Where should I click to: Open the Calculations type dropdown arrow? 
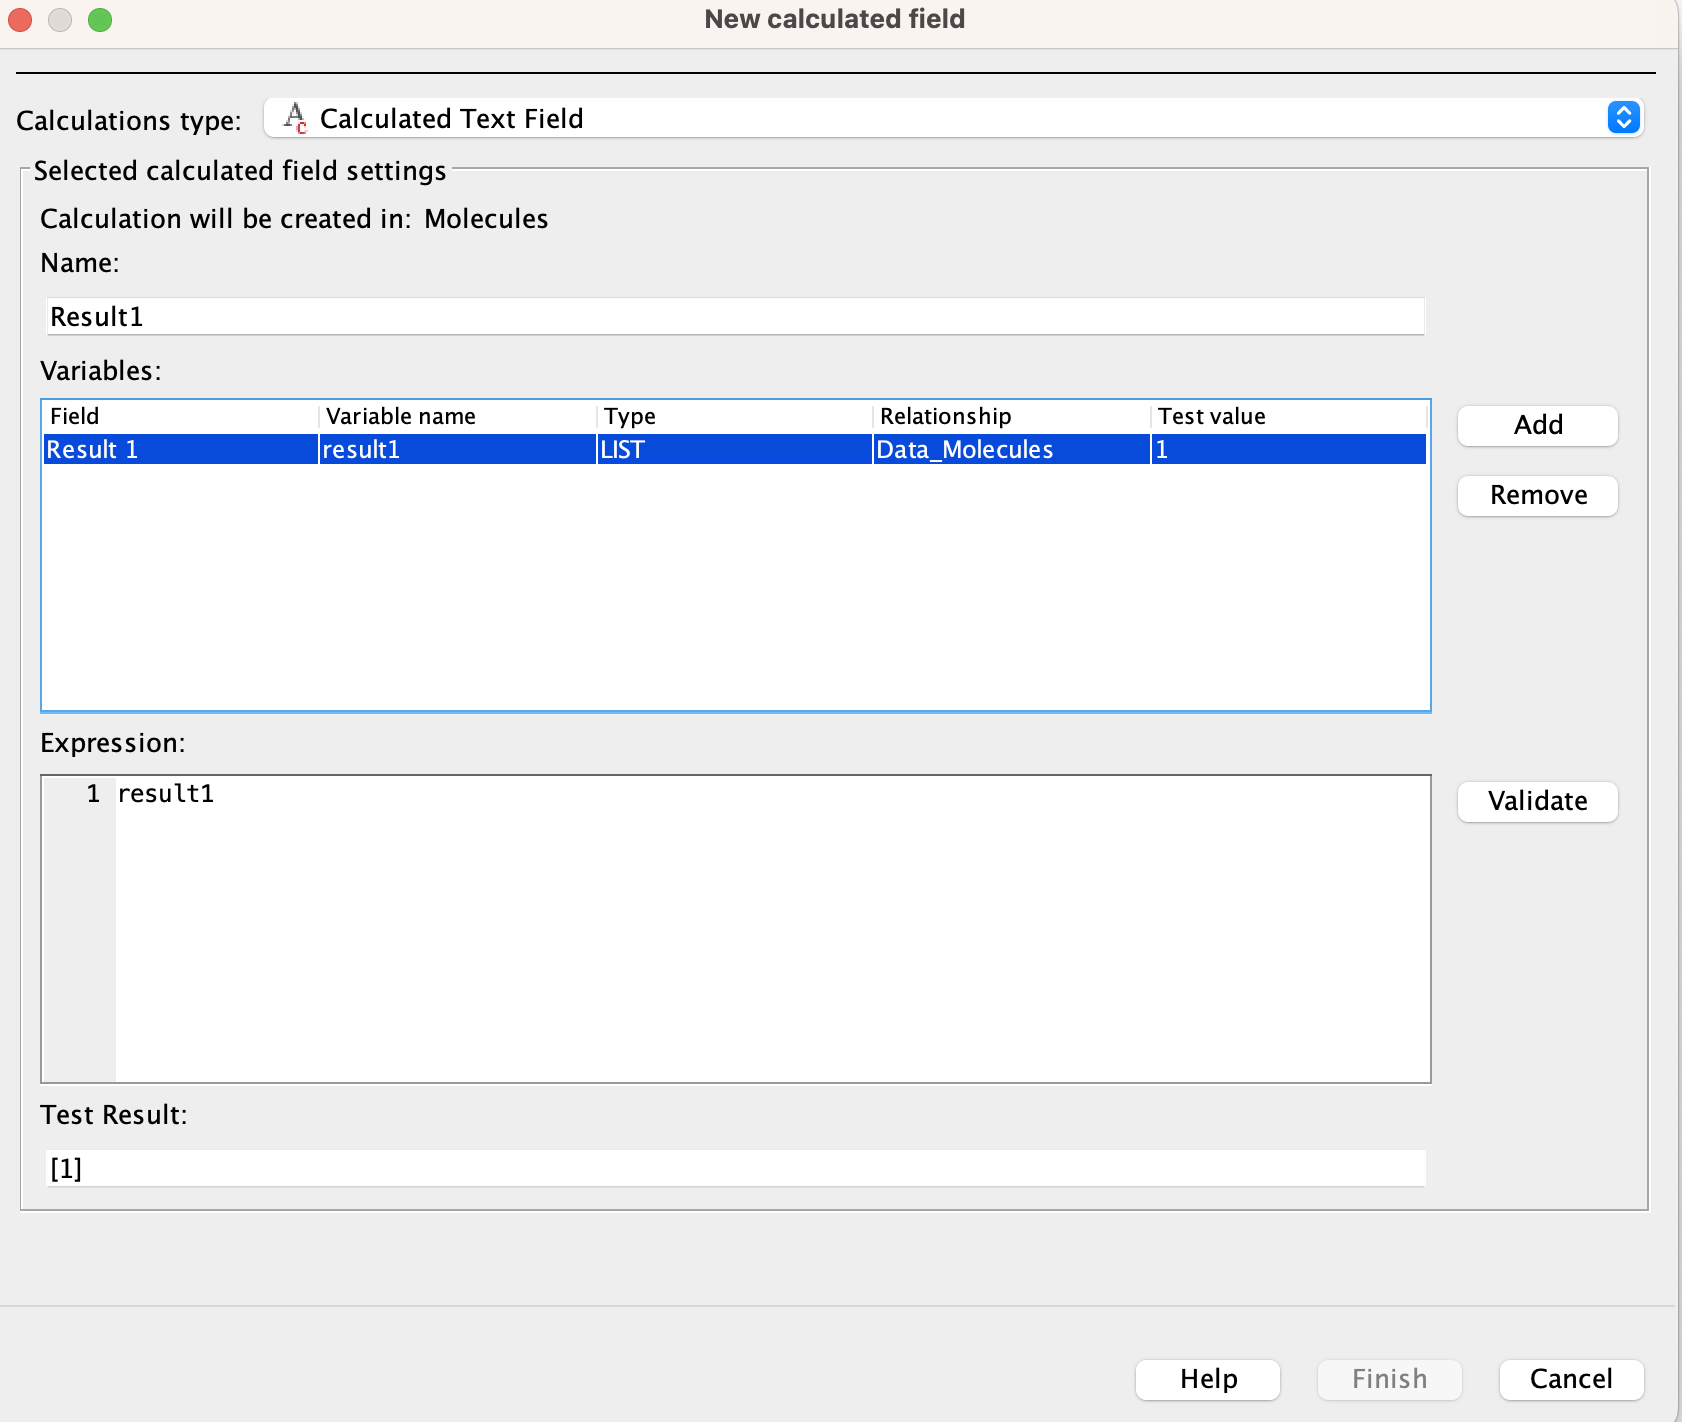tap(1623, 118)
